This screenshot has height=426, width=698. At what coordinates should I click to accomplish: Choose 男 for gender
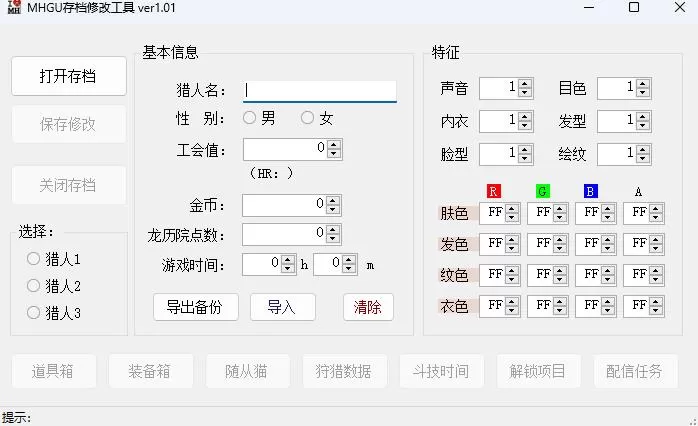(x=259, y=118)
